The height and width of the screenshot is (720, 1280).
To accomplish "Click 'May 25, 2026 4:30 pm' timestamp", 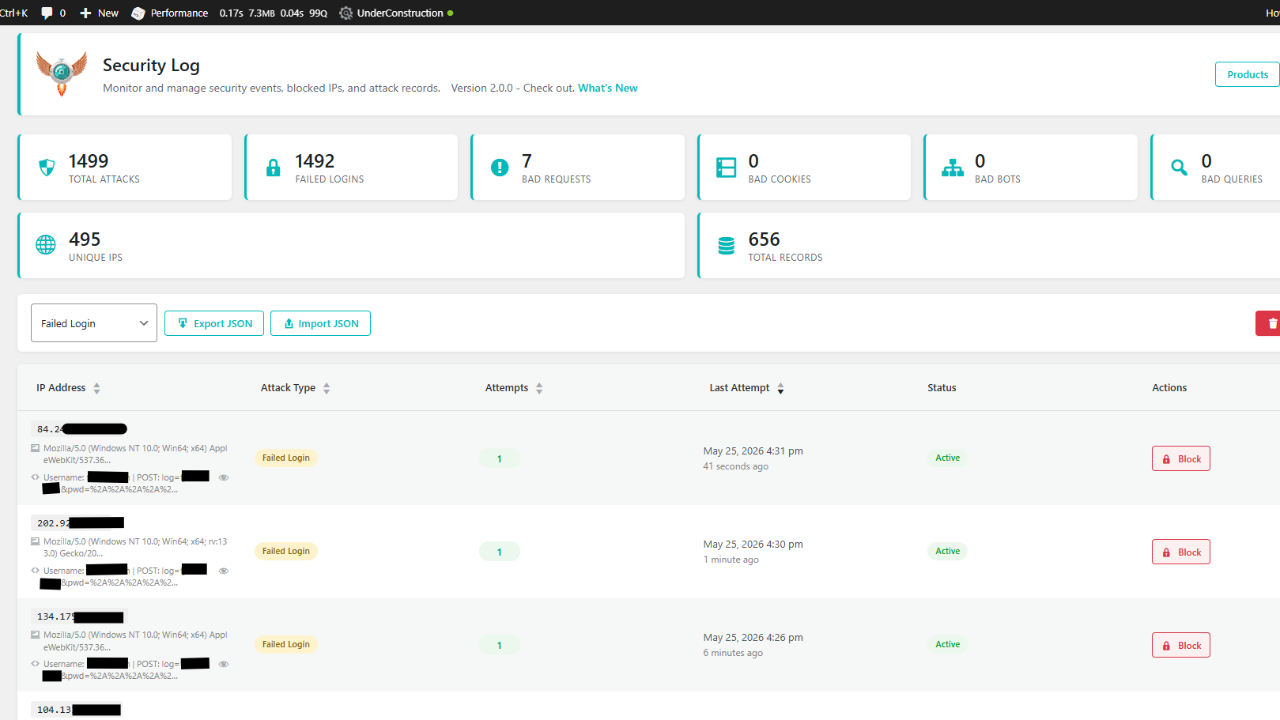I will pos(753,544).
